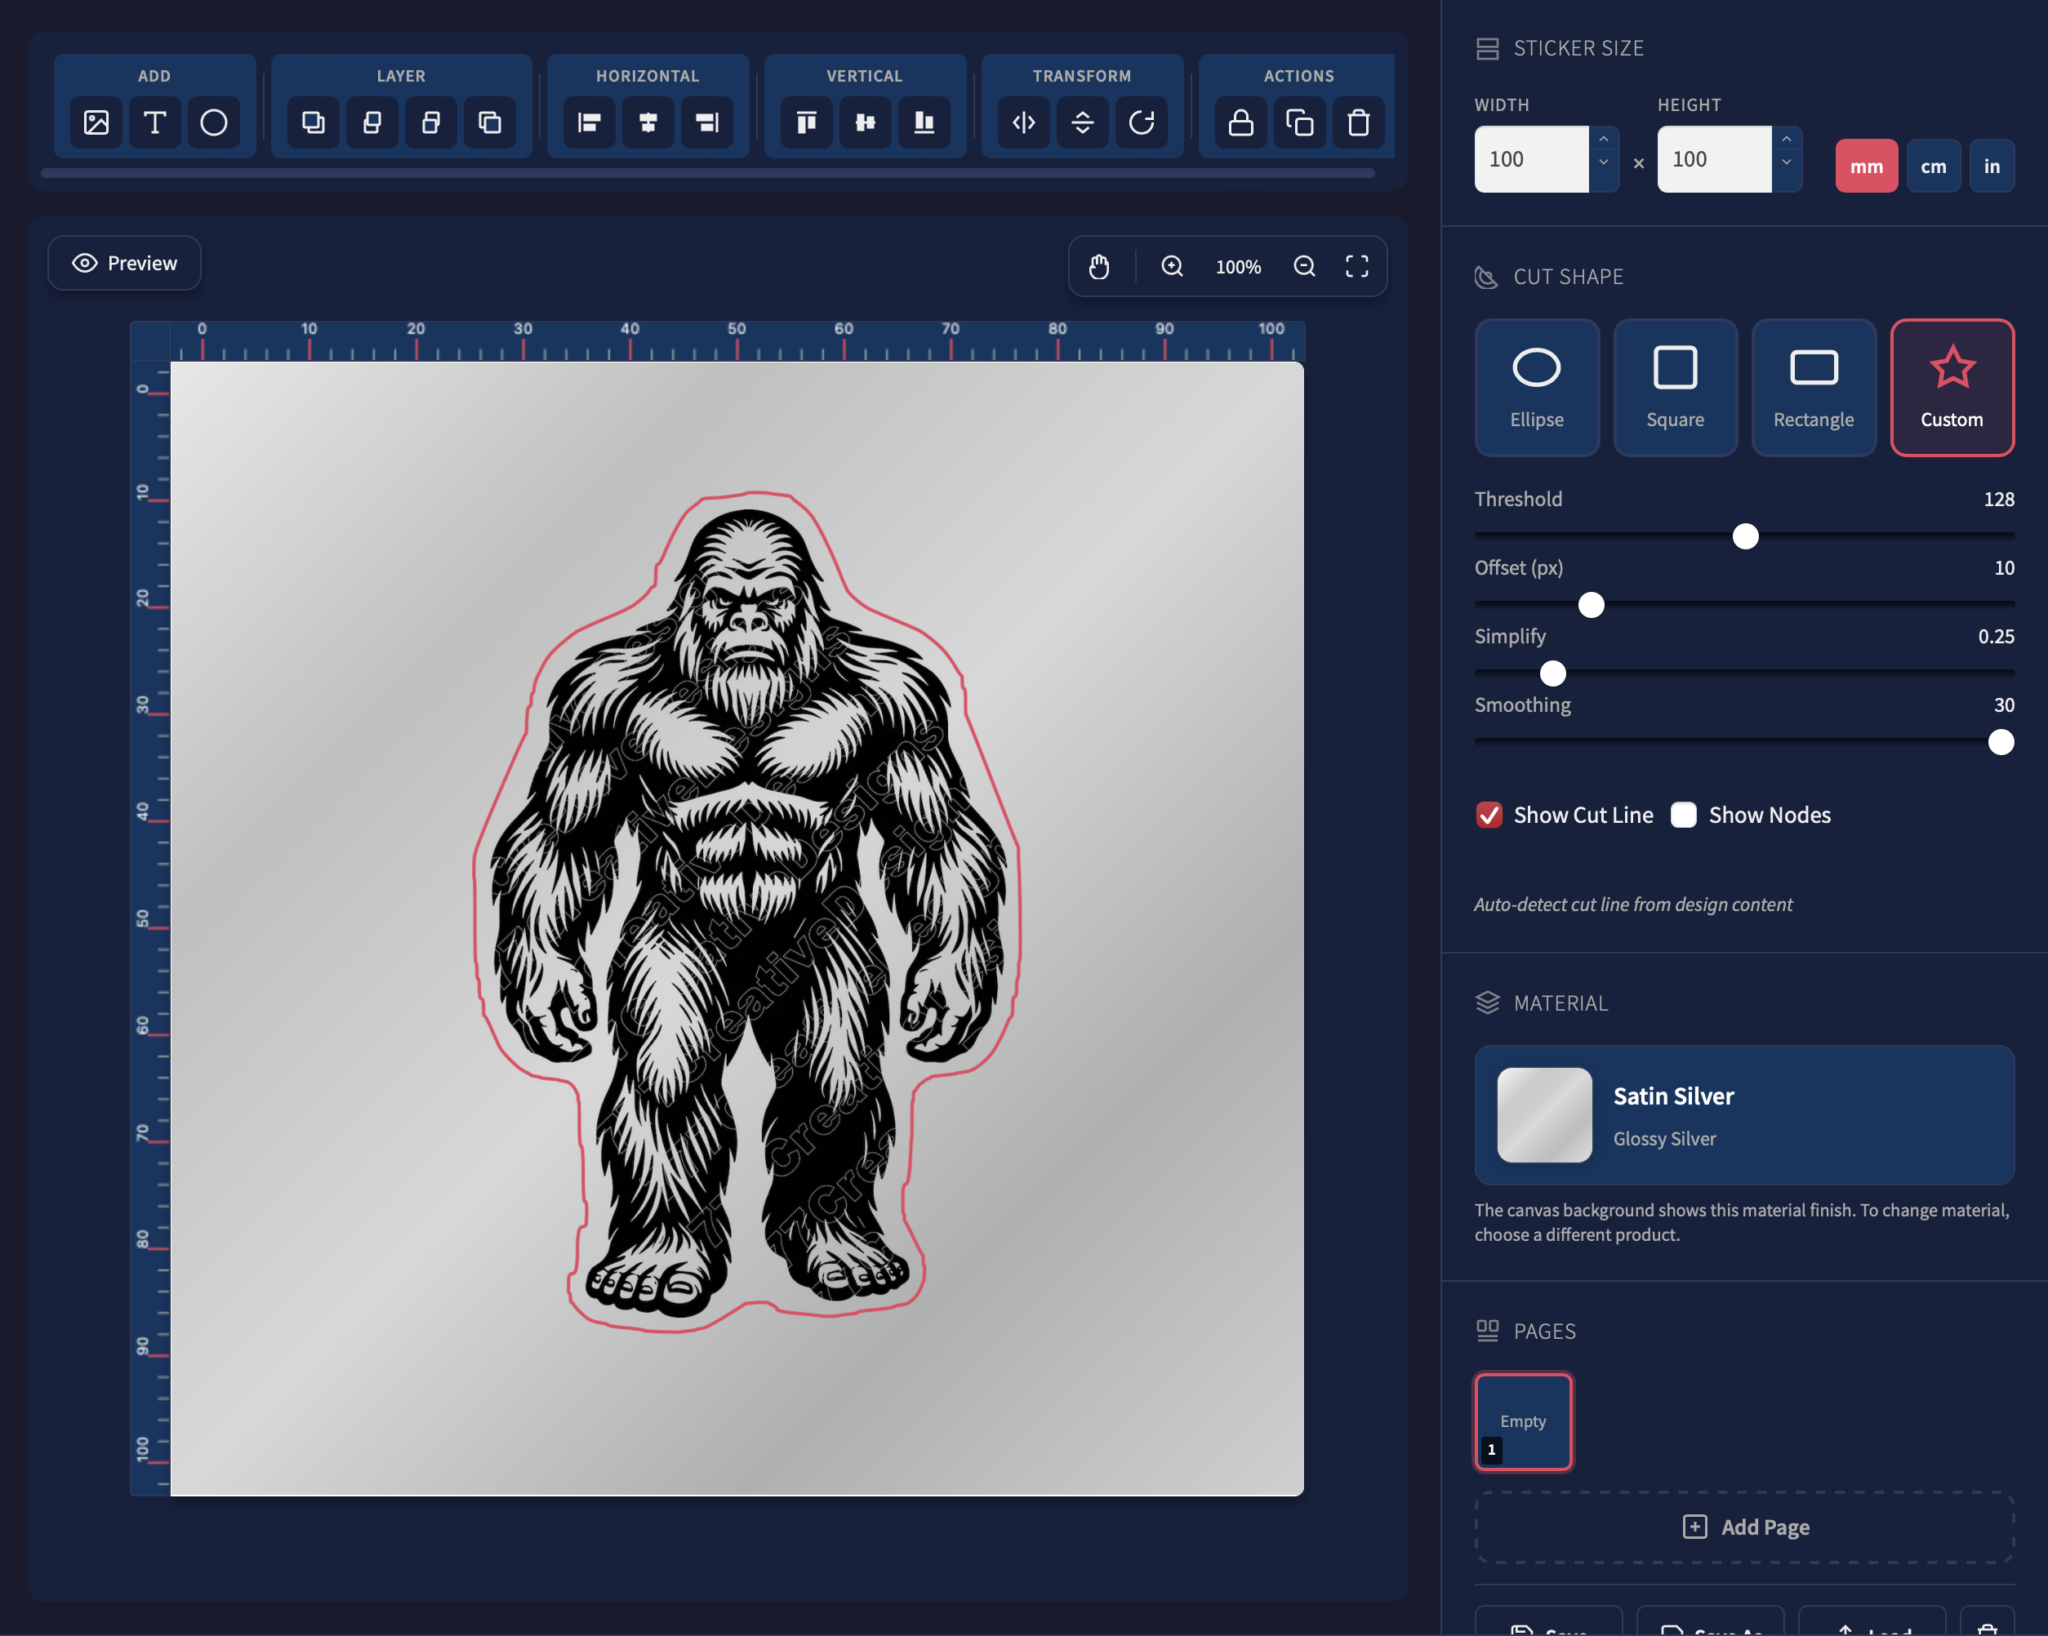Click the Add Image icon
The image size is (2048, 1636).
(x=96, y=122)
